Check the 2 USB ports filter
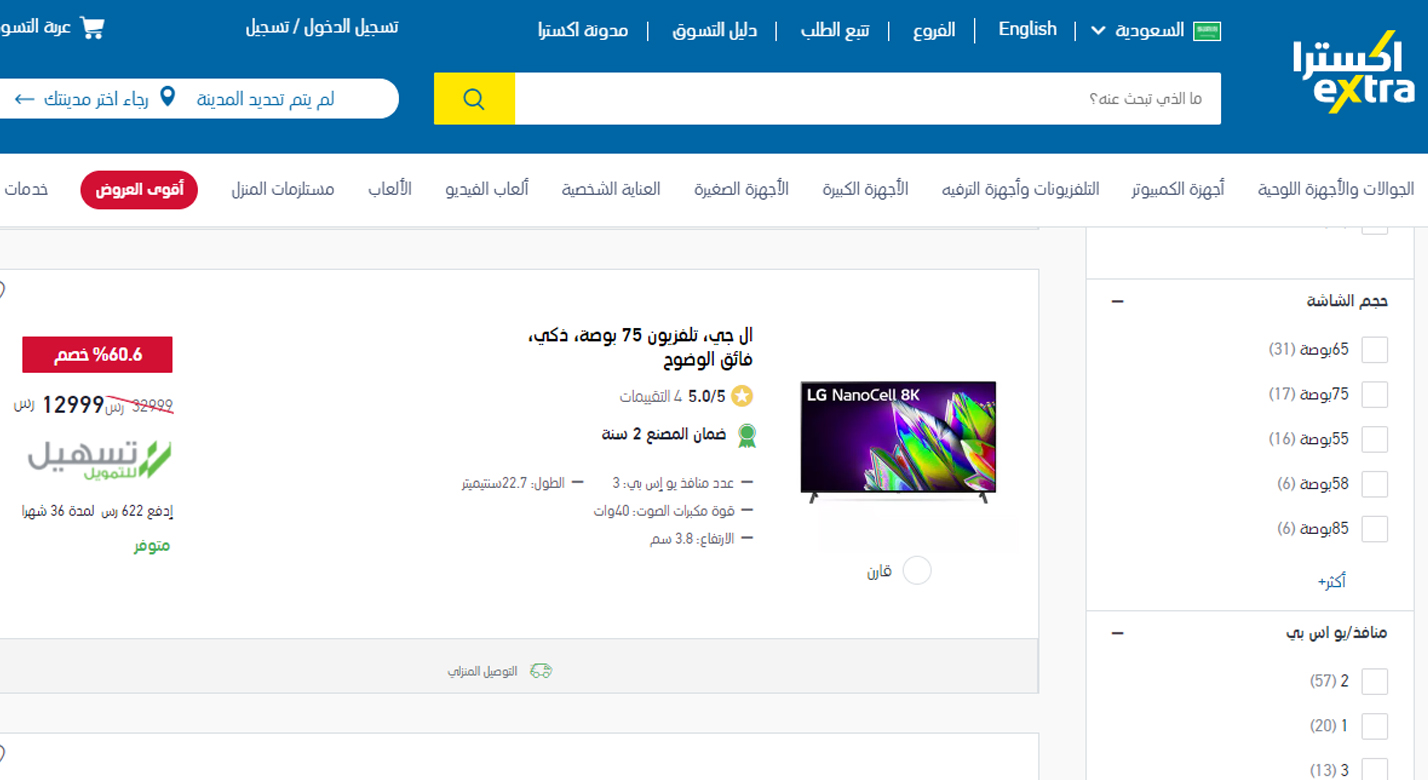Screen dimensions: 1428x780 pyautogui.click(x=1375, y=682)
